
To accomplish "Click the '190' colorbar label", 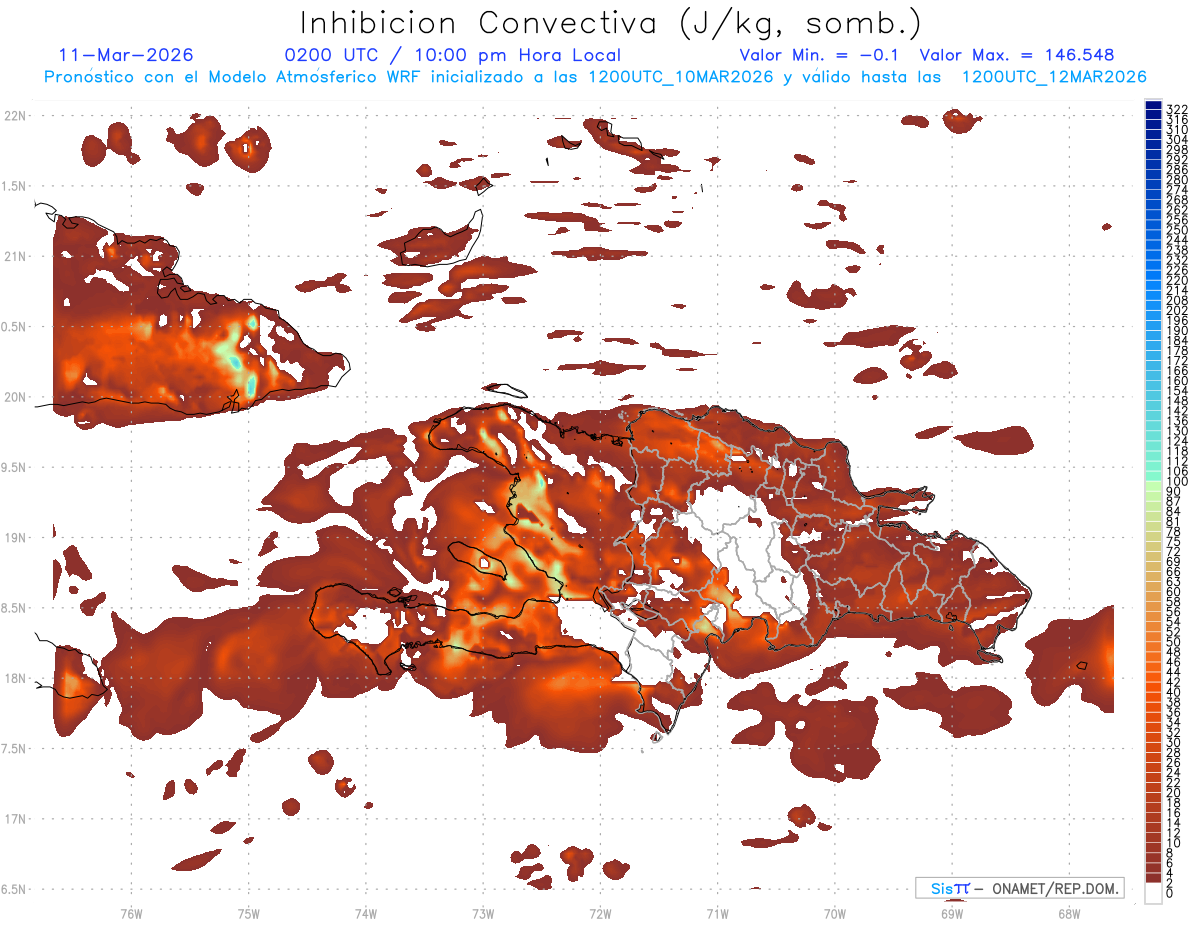I will point(1176,331).
